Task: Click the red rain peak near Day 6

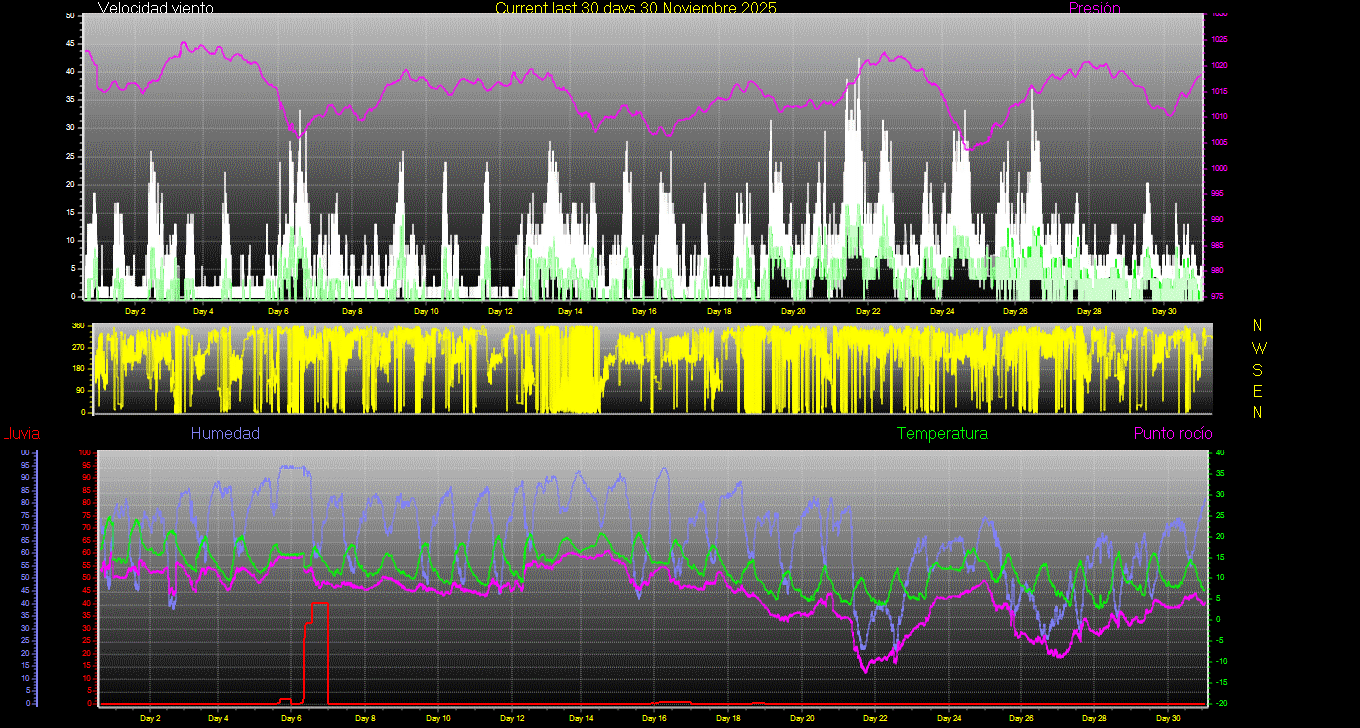Action: 319,603
